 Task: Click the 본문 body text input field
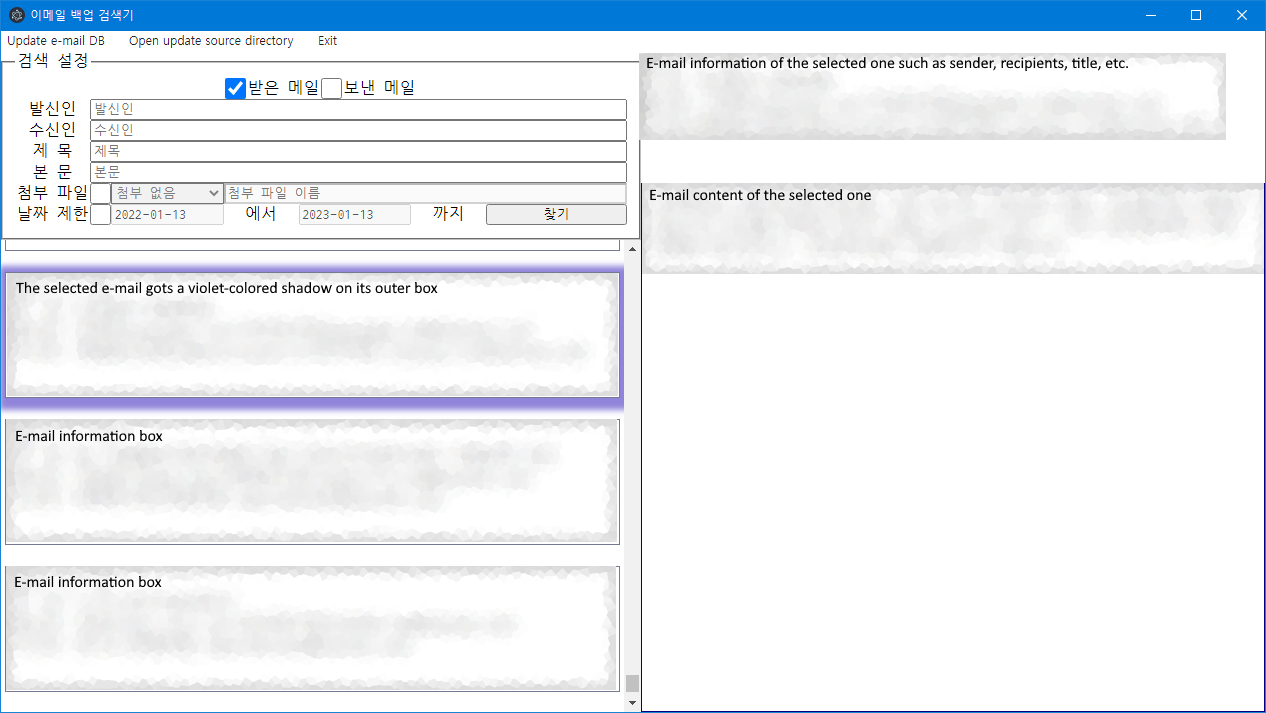pyautogui.click(x=357, y=171)
